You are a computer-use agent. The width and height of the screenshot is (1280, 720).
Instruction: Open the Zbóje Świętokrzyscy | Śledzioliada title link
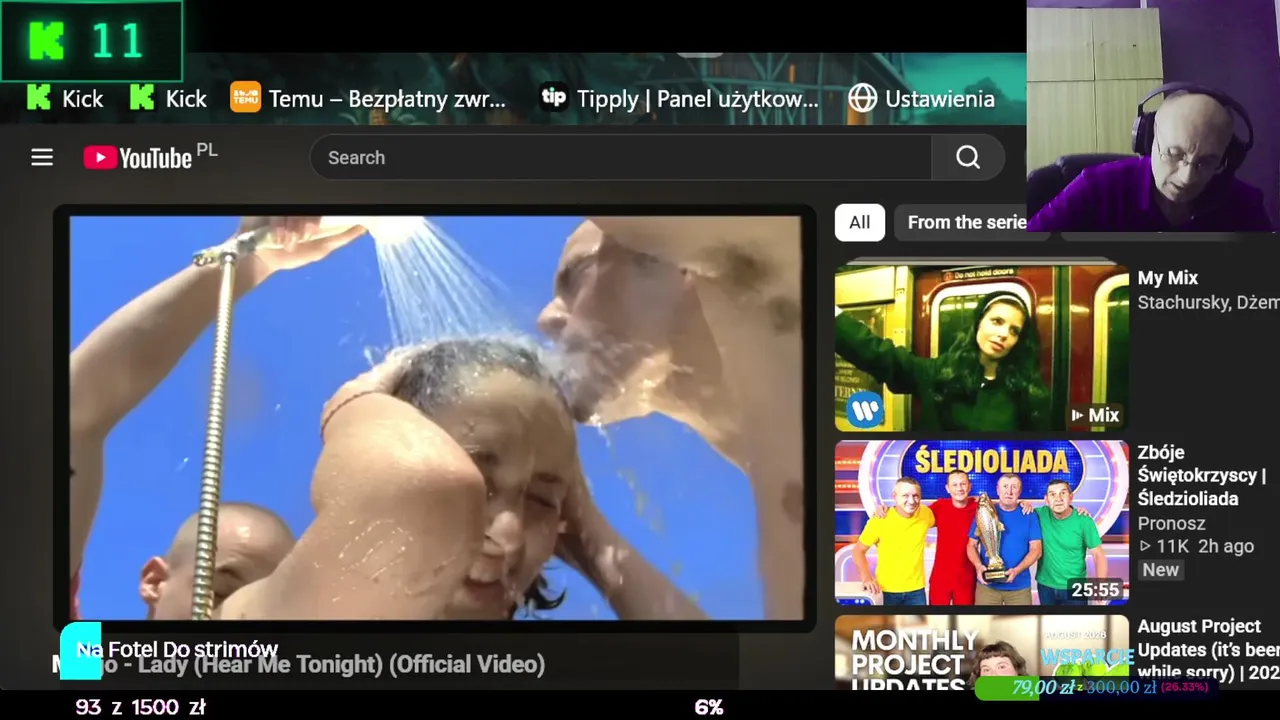pos(1202,475)
